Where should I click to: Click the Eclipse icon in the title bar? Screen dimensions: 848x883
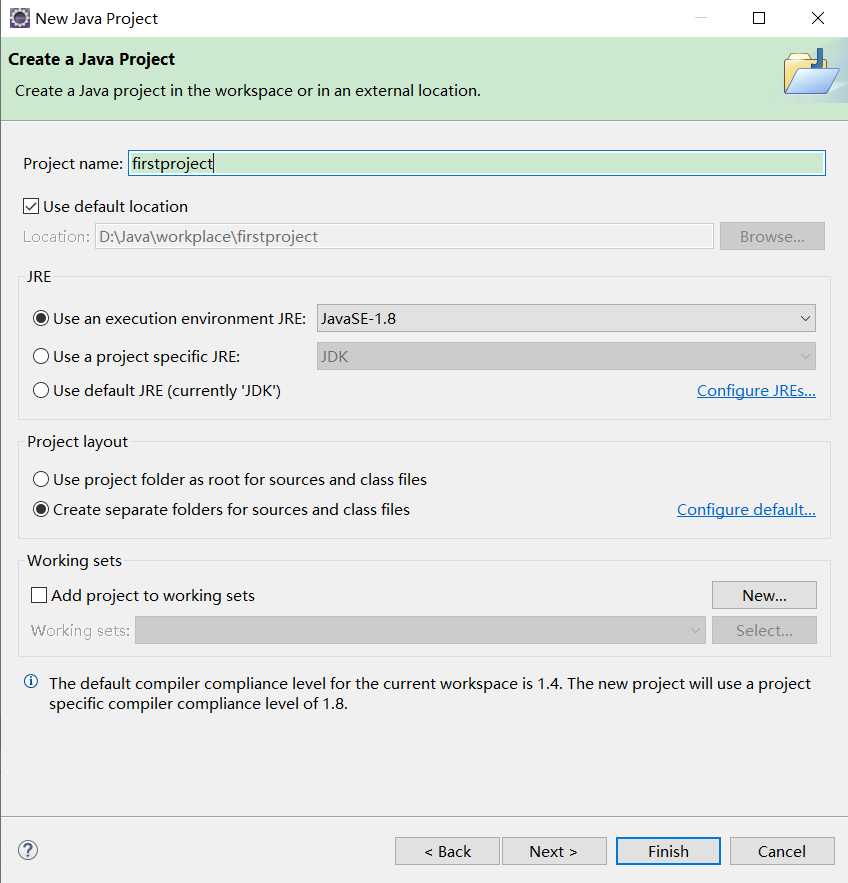[19, 18]
